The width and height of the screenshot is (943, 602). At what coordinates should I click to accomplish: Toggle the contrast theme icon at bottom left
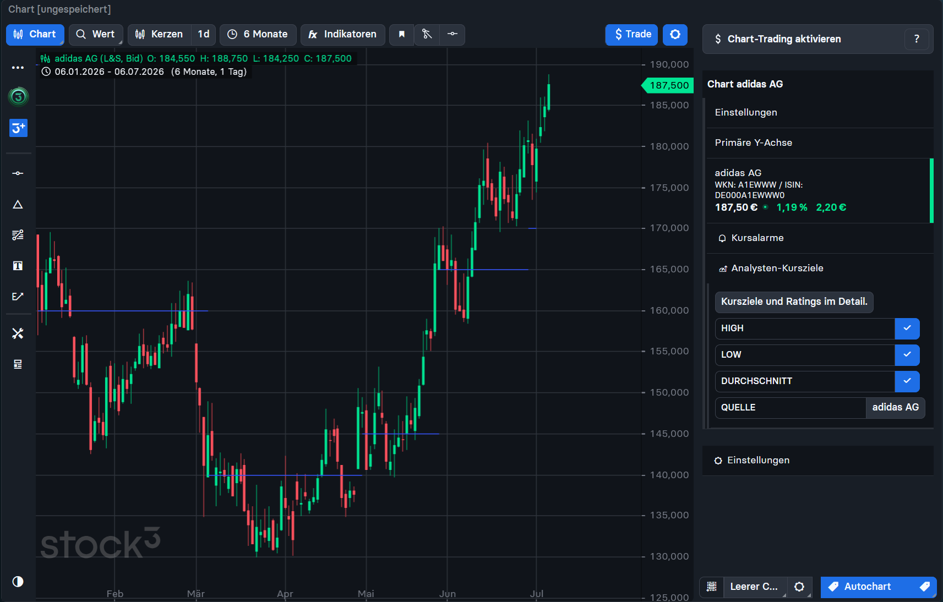(x=17, y=582)
